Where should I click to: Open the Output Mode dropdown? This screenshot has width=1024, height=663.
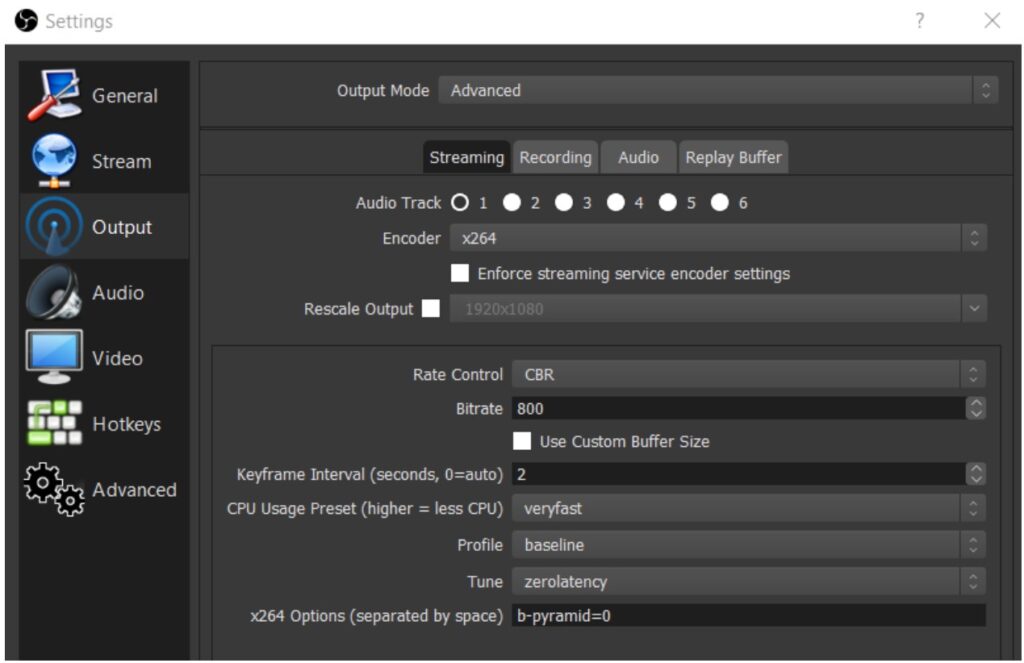tap(716, 90)
